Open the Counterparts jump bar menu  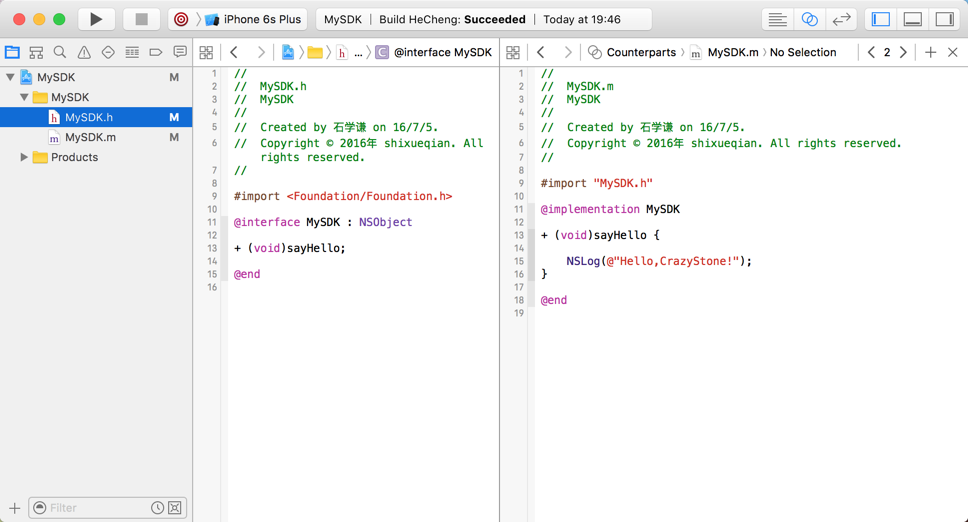click(x=632, y=52)
